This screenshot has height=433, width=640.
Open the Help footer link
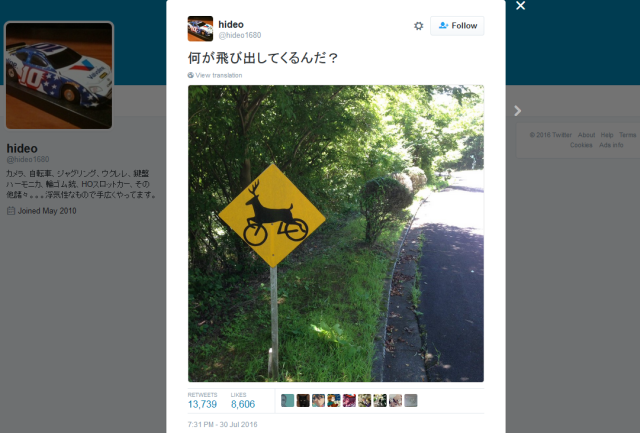[607, 135]
